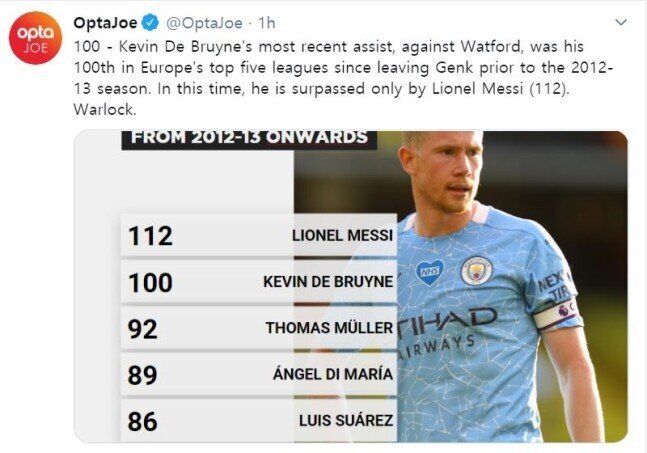Click the @OptaJoe handle
The image size is (647, 453).
pos(204,23)
